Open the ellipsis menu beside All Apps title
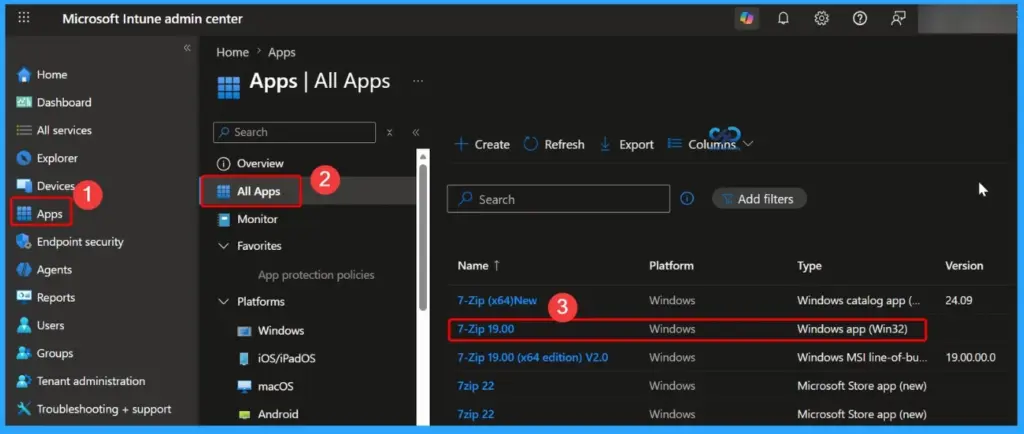Screen dimensions: 1024x434 (418, 82)
